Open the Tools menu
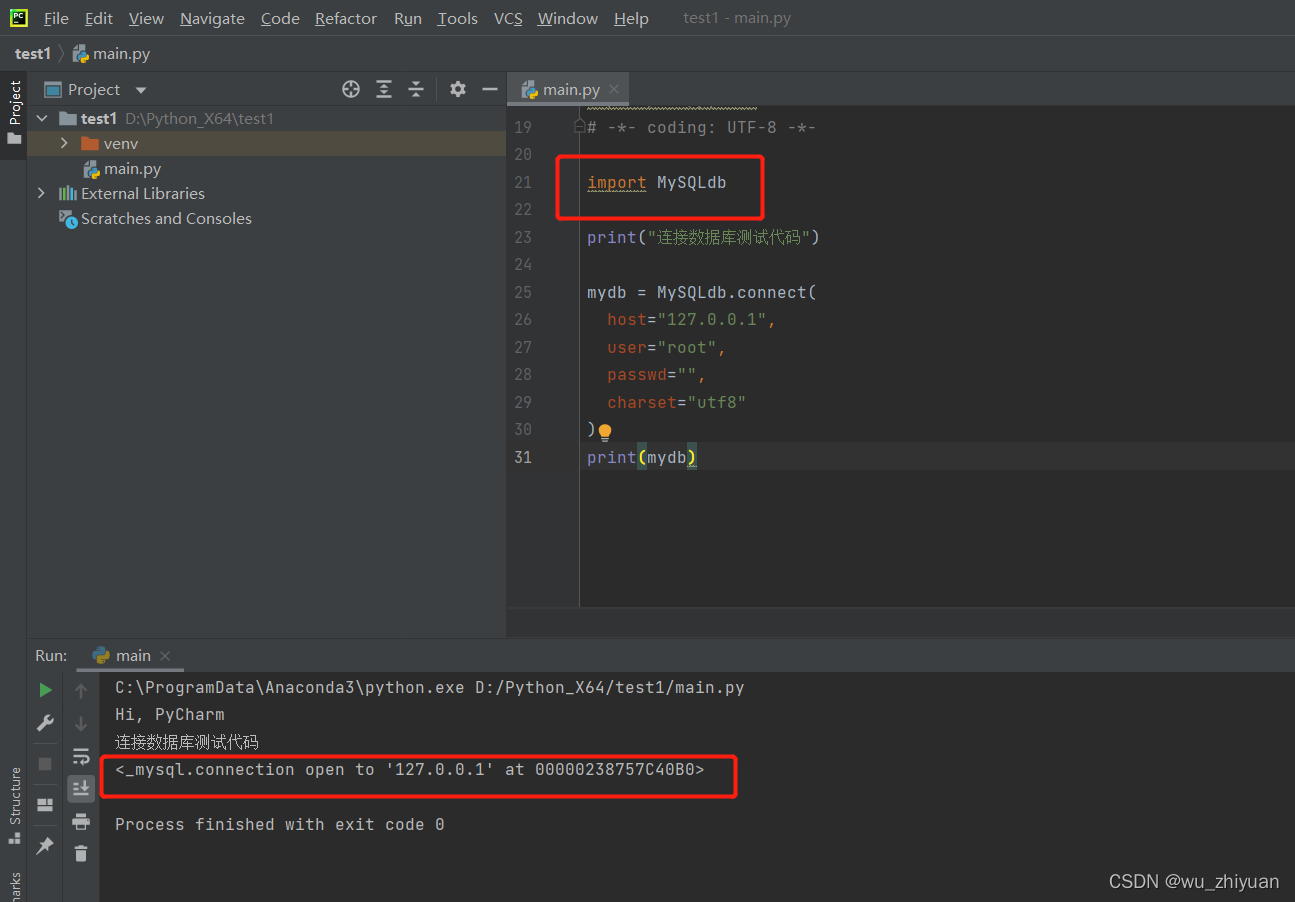 pyautogui.click(x=457, y=18)
